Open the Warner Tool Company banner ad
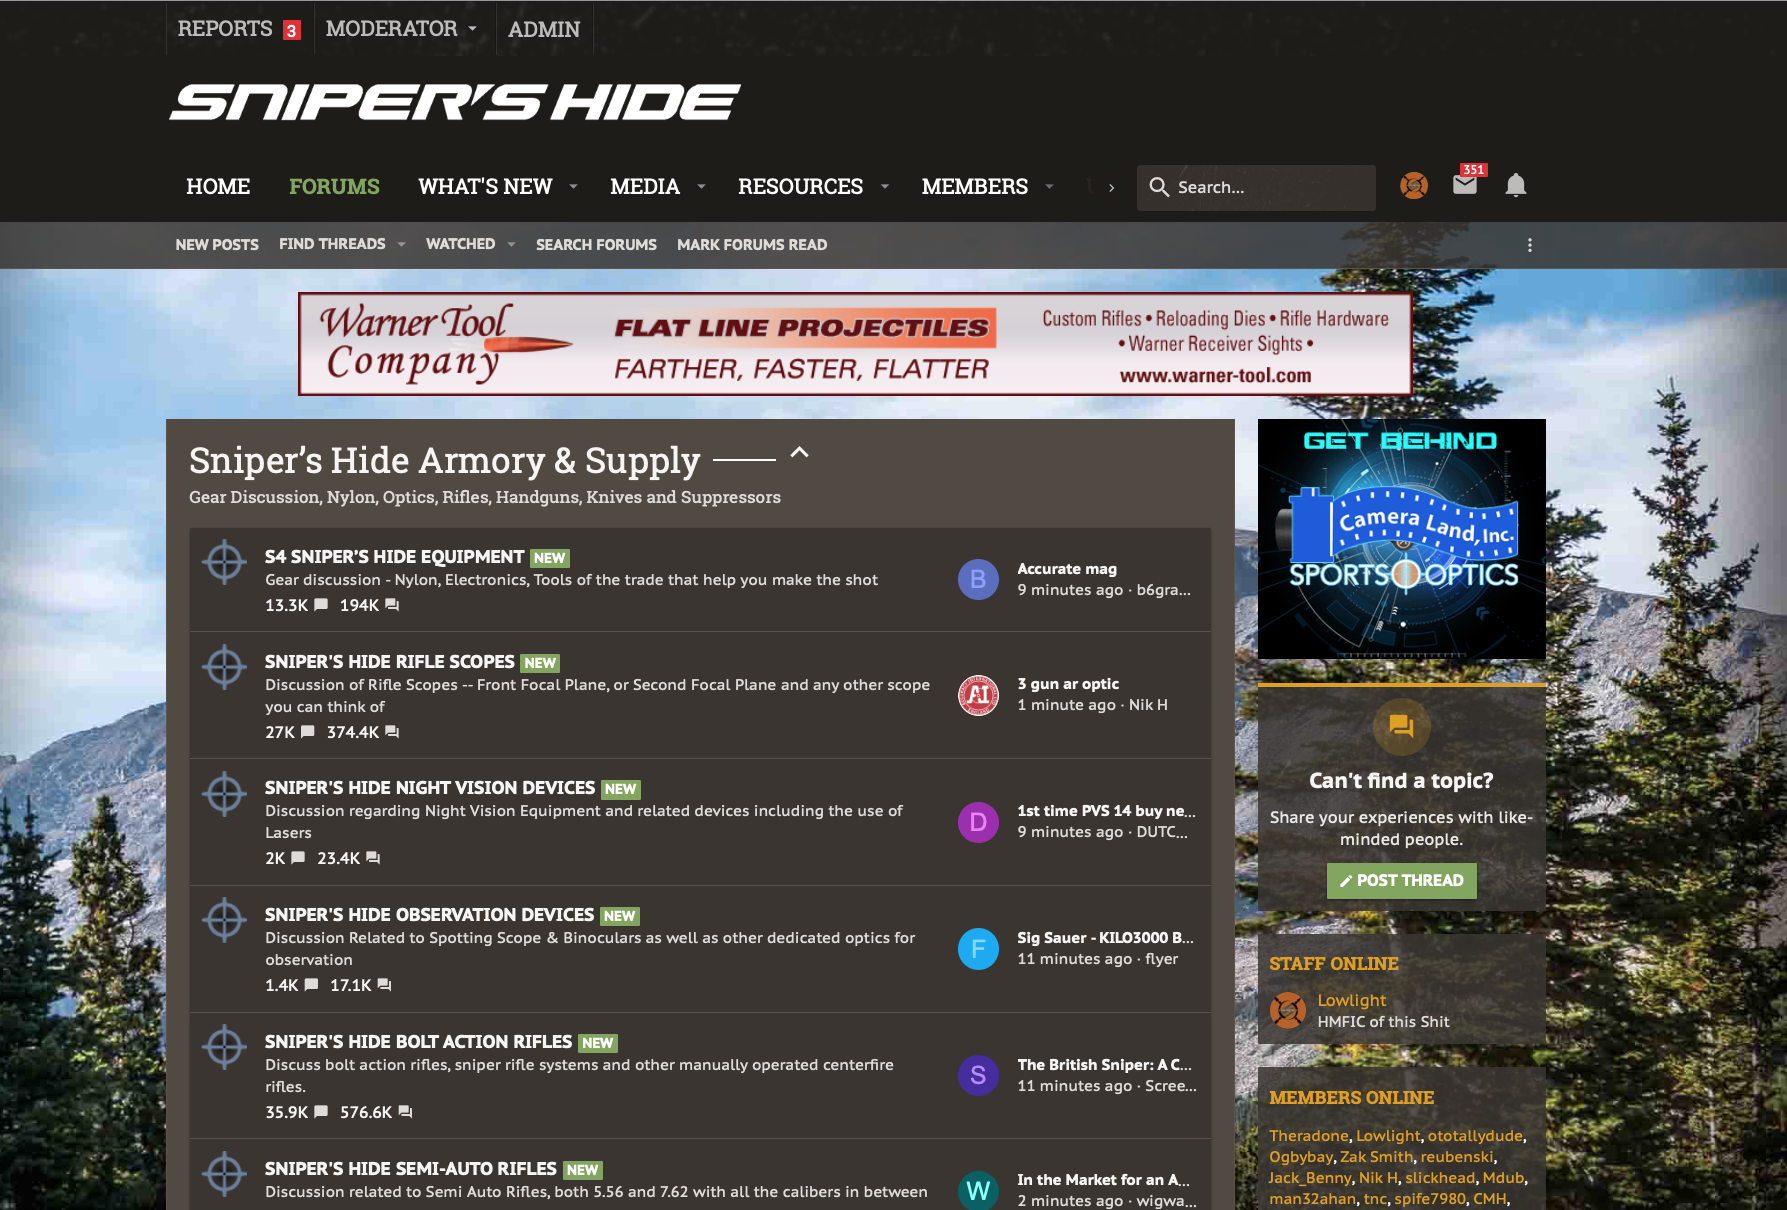The height and width of the screenshot is (1210, 1787). click(855, 344)
